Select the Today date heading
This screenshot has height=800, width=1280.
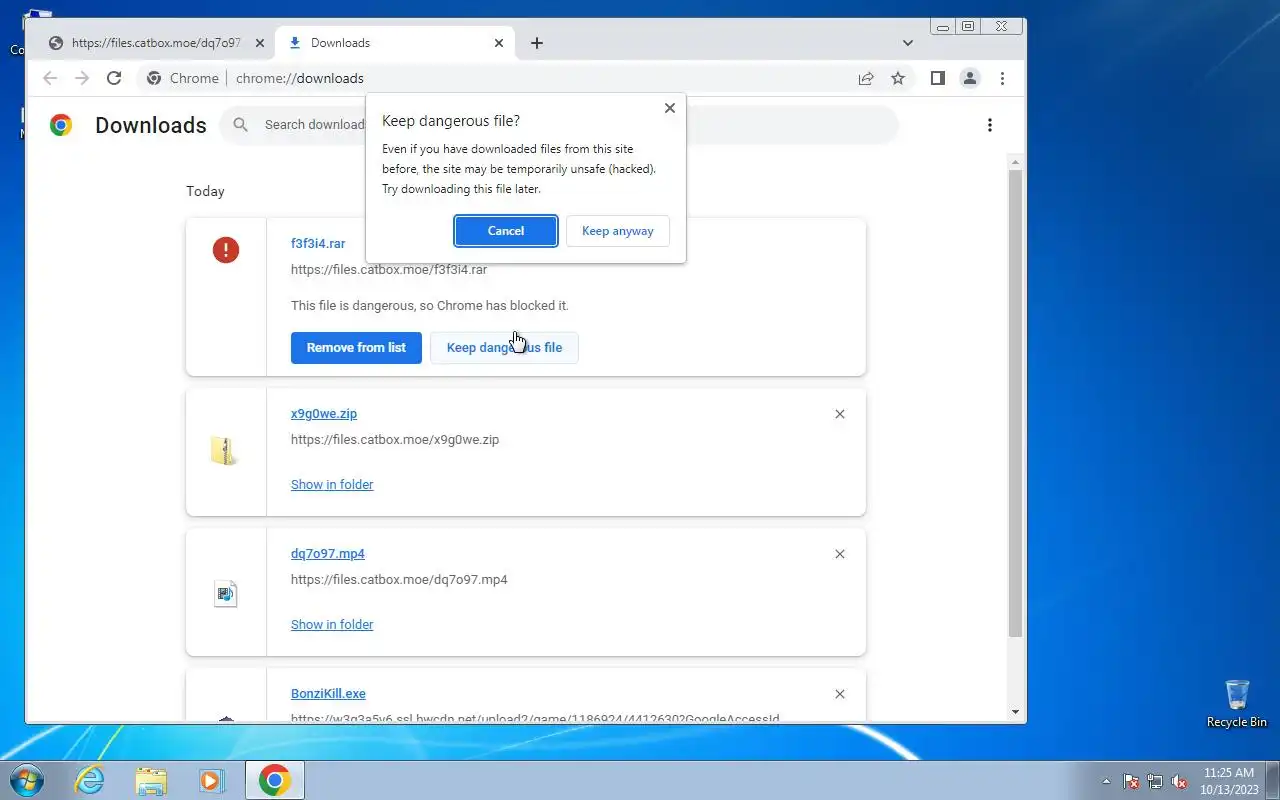tap(205, 191)
